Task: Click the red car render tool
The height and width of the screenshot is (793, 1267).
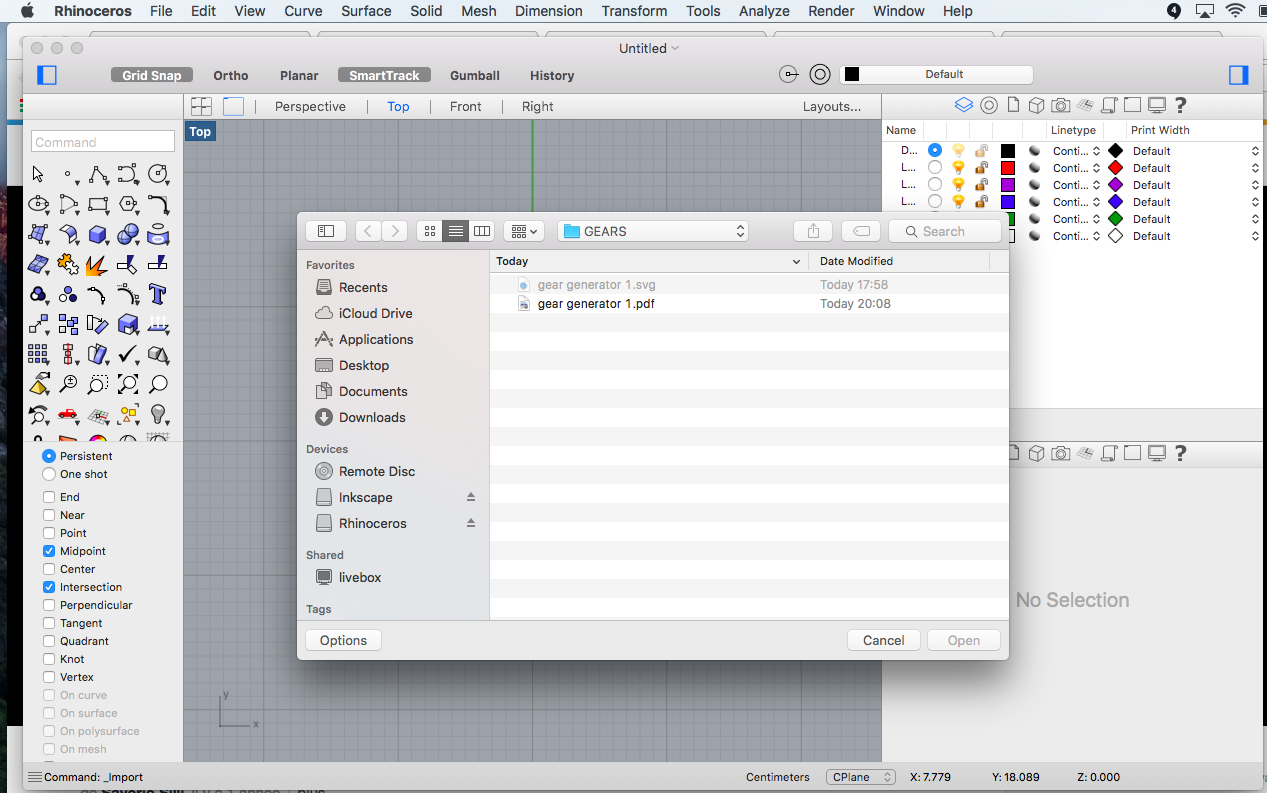Action: click(68, 415)
